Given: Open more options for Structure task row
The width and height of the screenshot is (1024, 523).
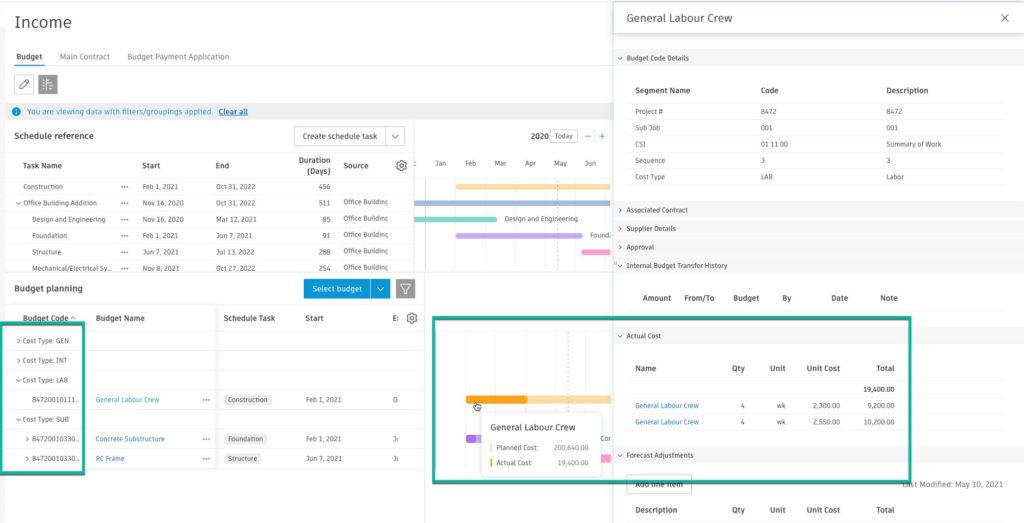Looking at the screenshot, I should [125, 252].
